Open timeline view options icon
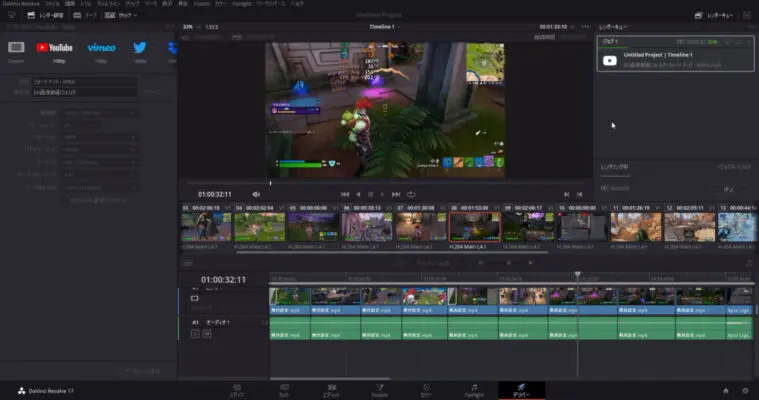The height and width of the screenshot is (400, 759). point(188,263)
